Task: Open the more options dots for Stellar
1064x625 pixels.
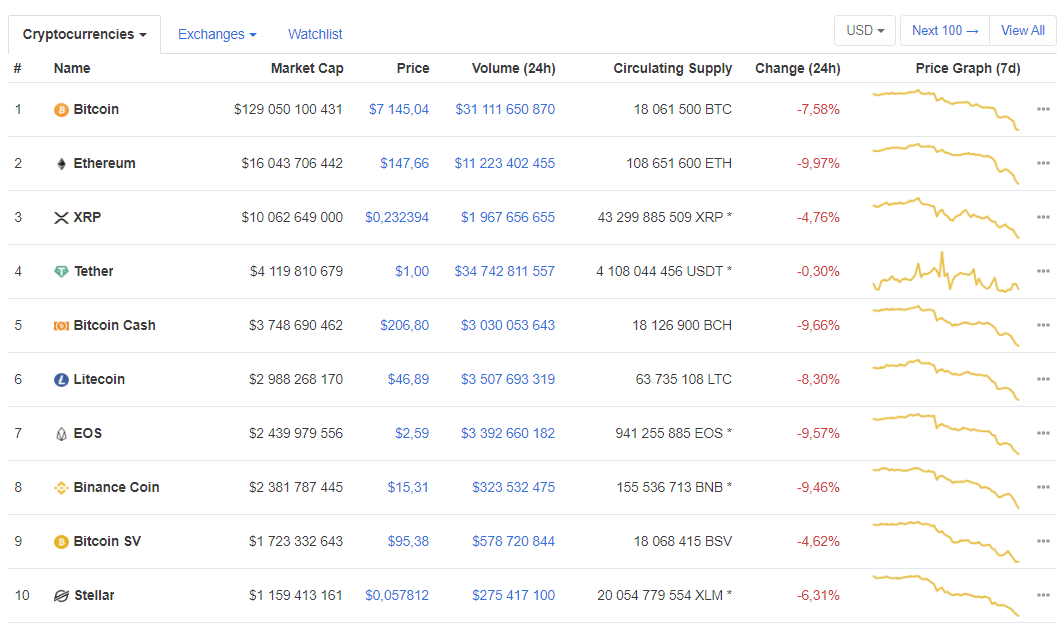Action: (x=1043, y=595)
